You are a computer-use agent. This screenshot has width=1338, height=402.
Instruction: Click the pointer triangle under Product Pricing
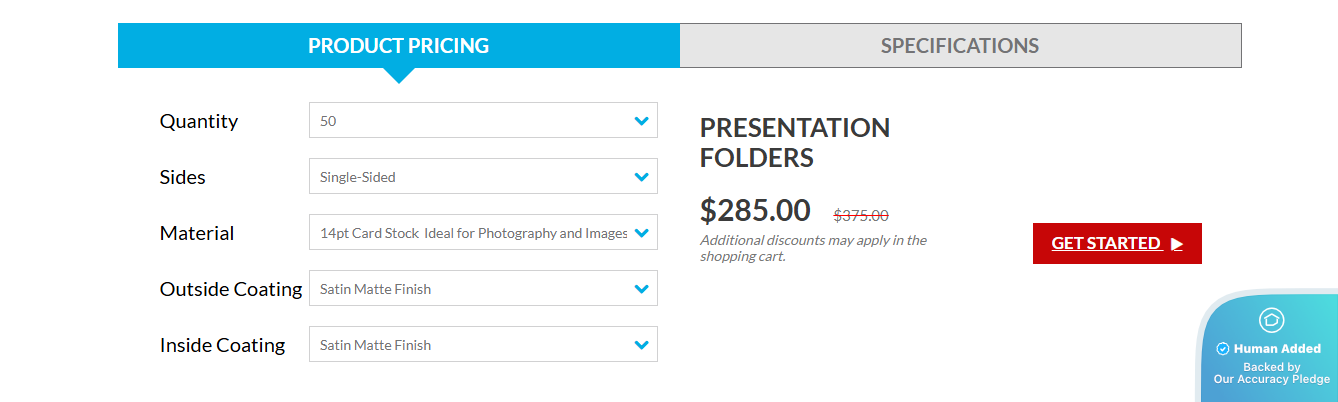[x=398, y=75]
